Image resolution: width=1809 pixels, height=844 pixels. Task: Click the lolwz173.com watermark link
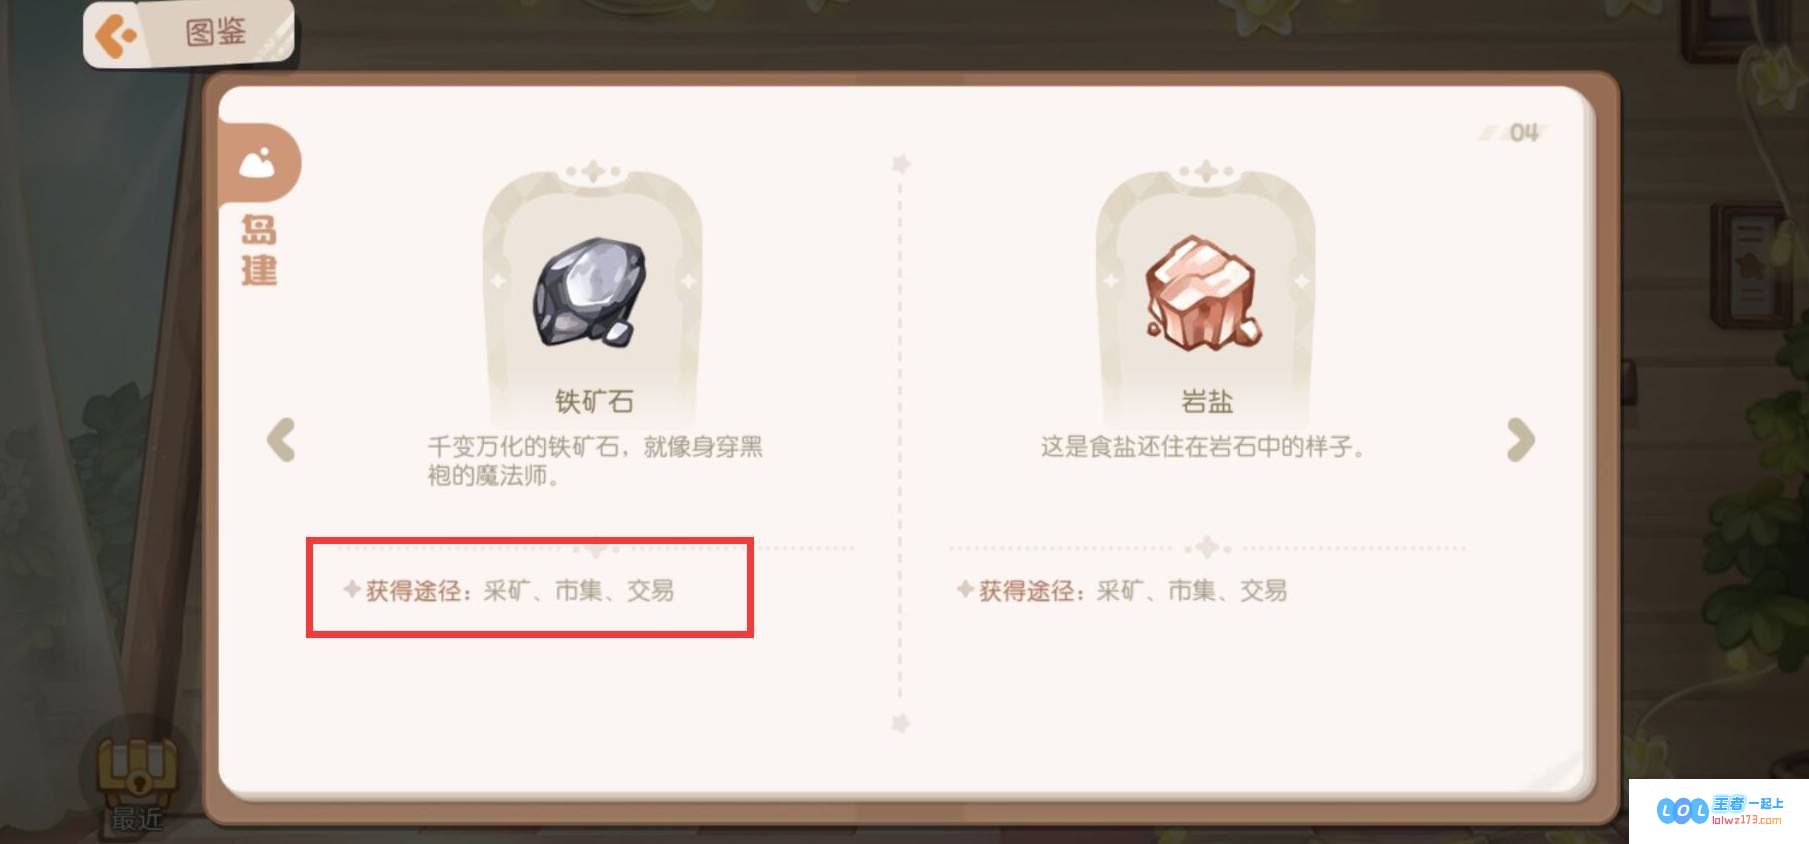[x=1746, y=820]
